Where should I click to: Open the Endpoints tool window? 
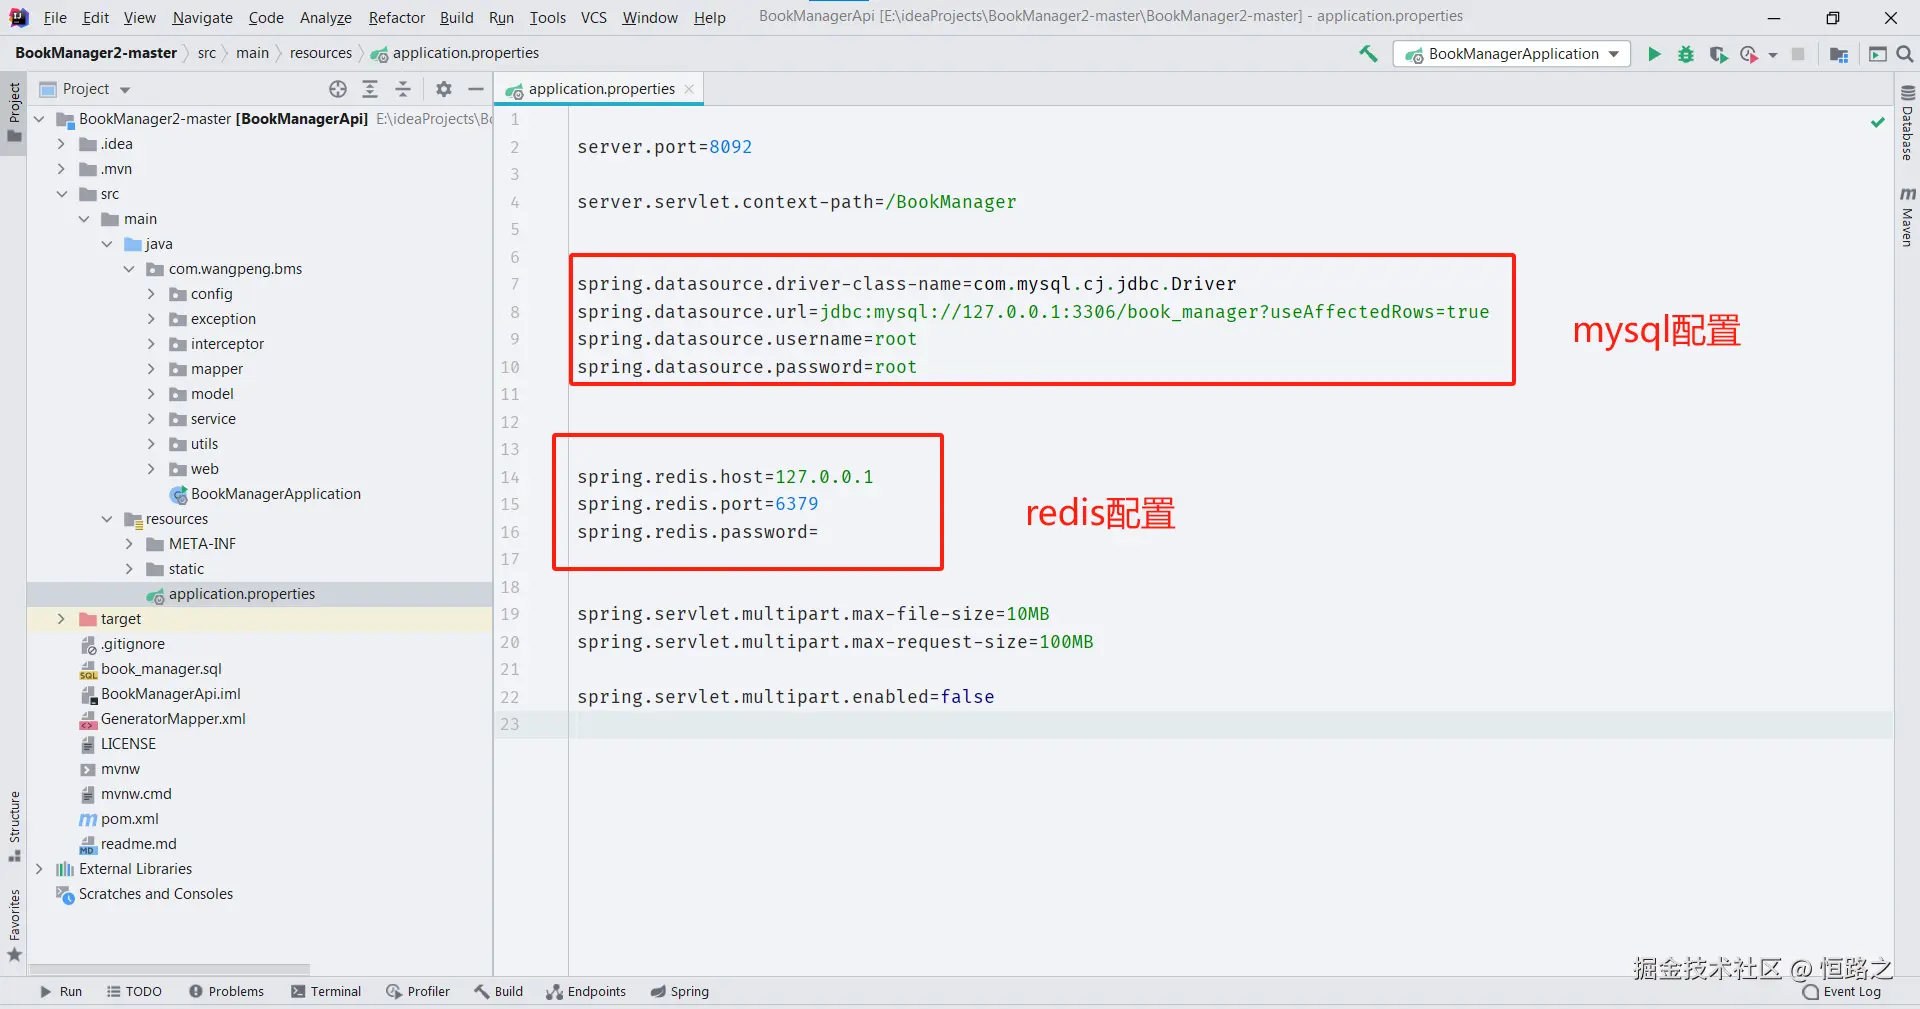click(586, 992)
